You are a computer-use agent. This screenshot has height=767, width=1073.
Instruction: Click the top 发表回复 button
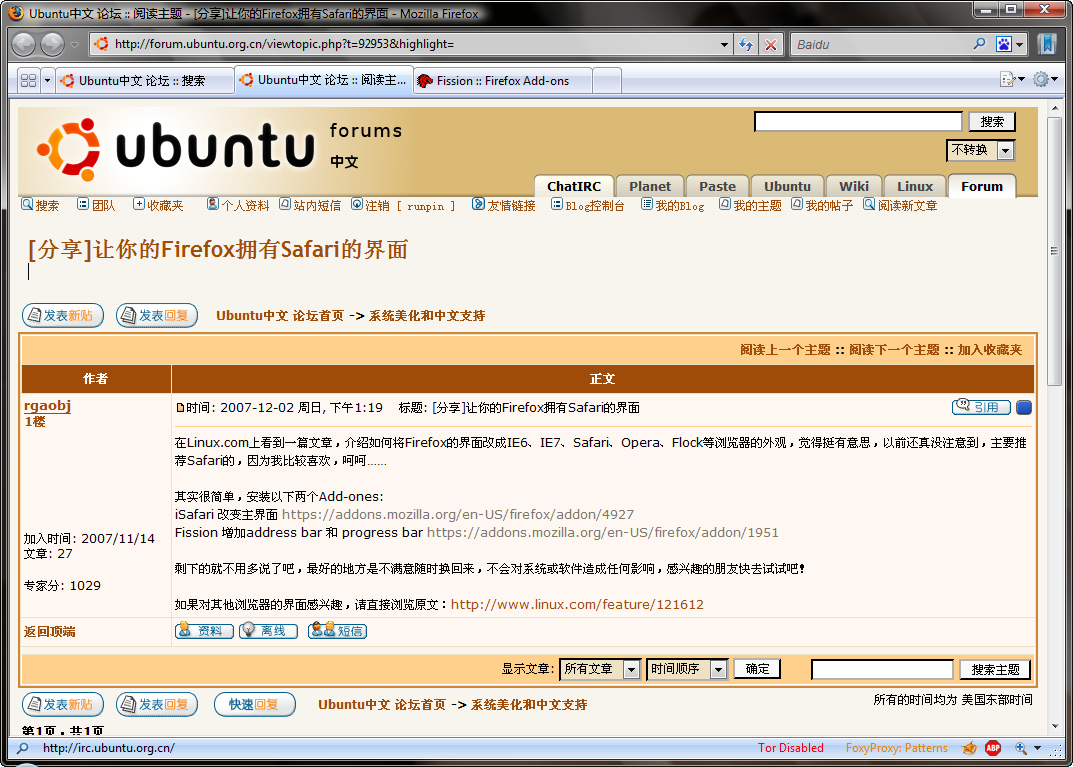(x=157, y=315)
